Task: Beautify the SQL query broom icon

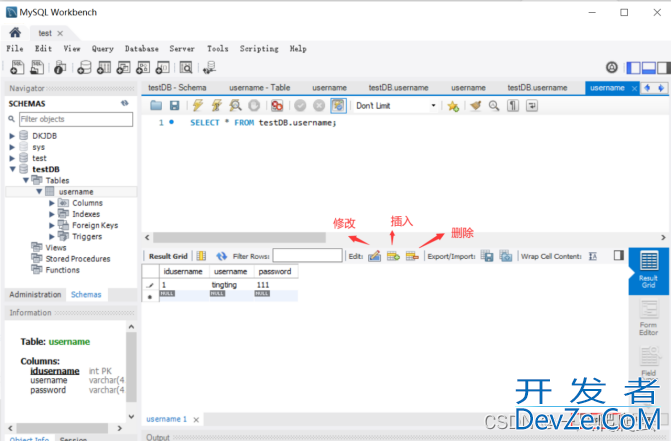Action: [x=475, y=105]
